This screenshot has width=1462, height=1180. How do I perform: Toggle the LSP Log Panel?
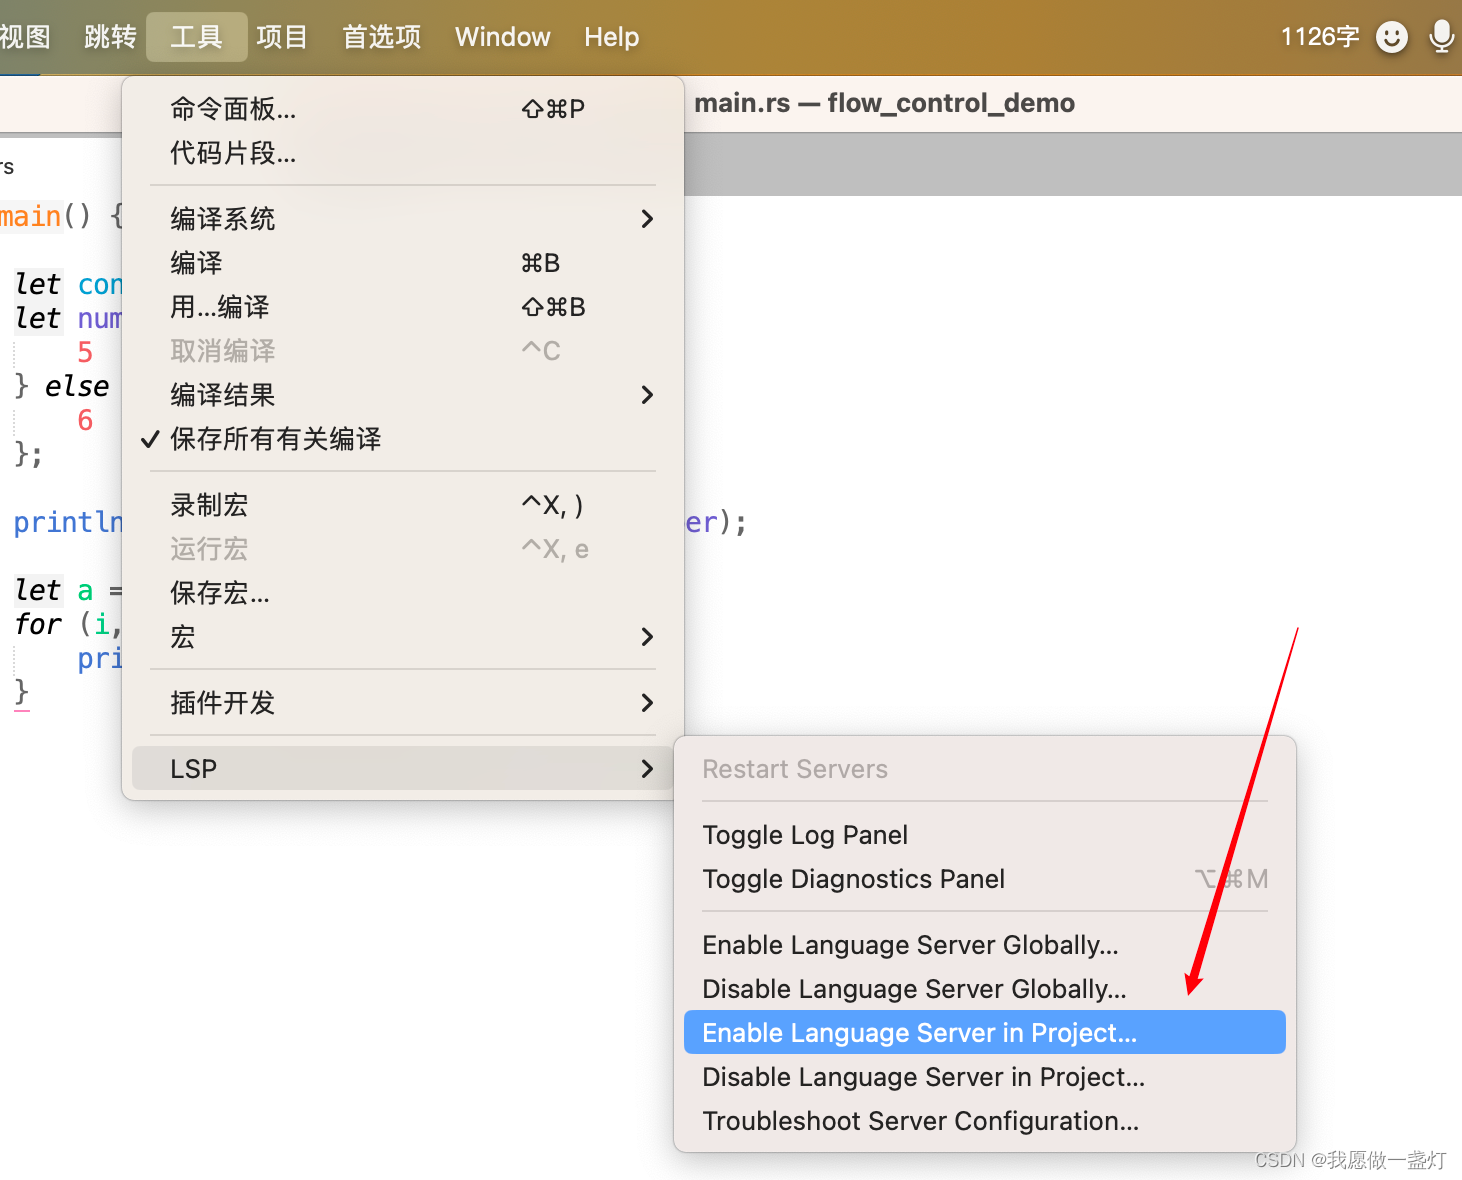pyautogui.click(x=805, y=835)
